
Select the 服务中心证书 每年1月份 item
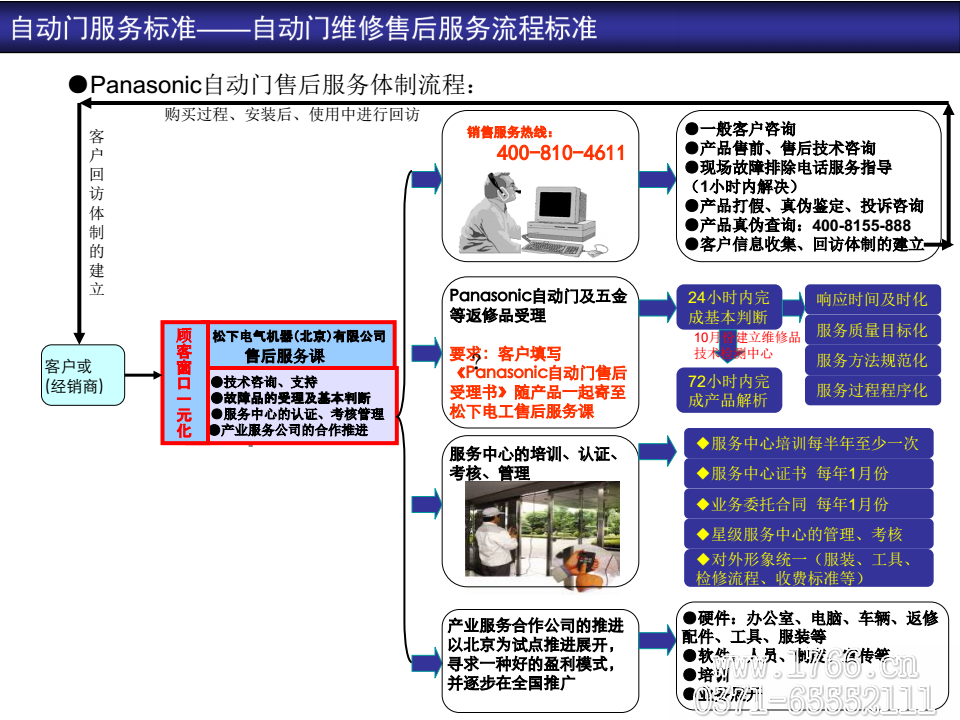(x=808, y=473)
